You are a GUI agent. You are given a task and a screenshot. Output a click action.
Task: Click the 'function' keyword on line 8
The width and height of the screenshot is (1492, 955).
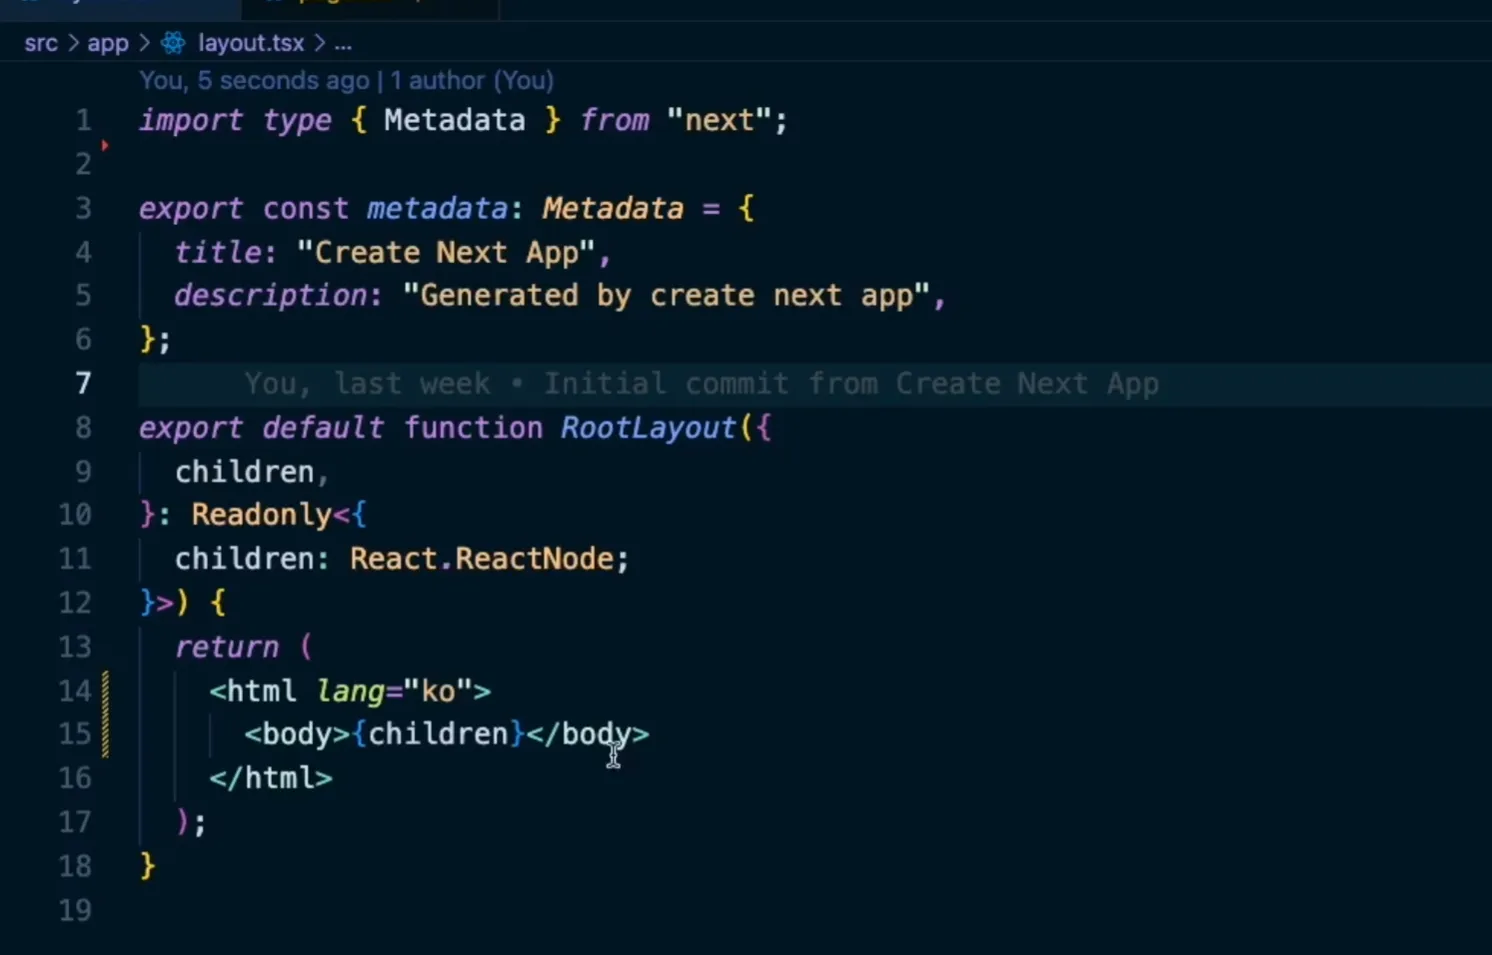(x=473, y=427)
